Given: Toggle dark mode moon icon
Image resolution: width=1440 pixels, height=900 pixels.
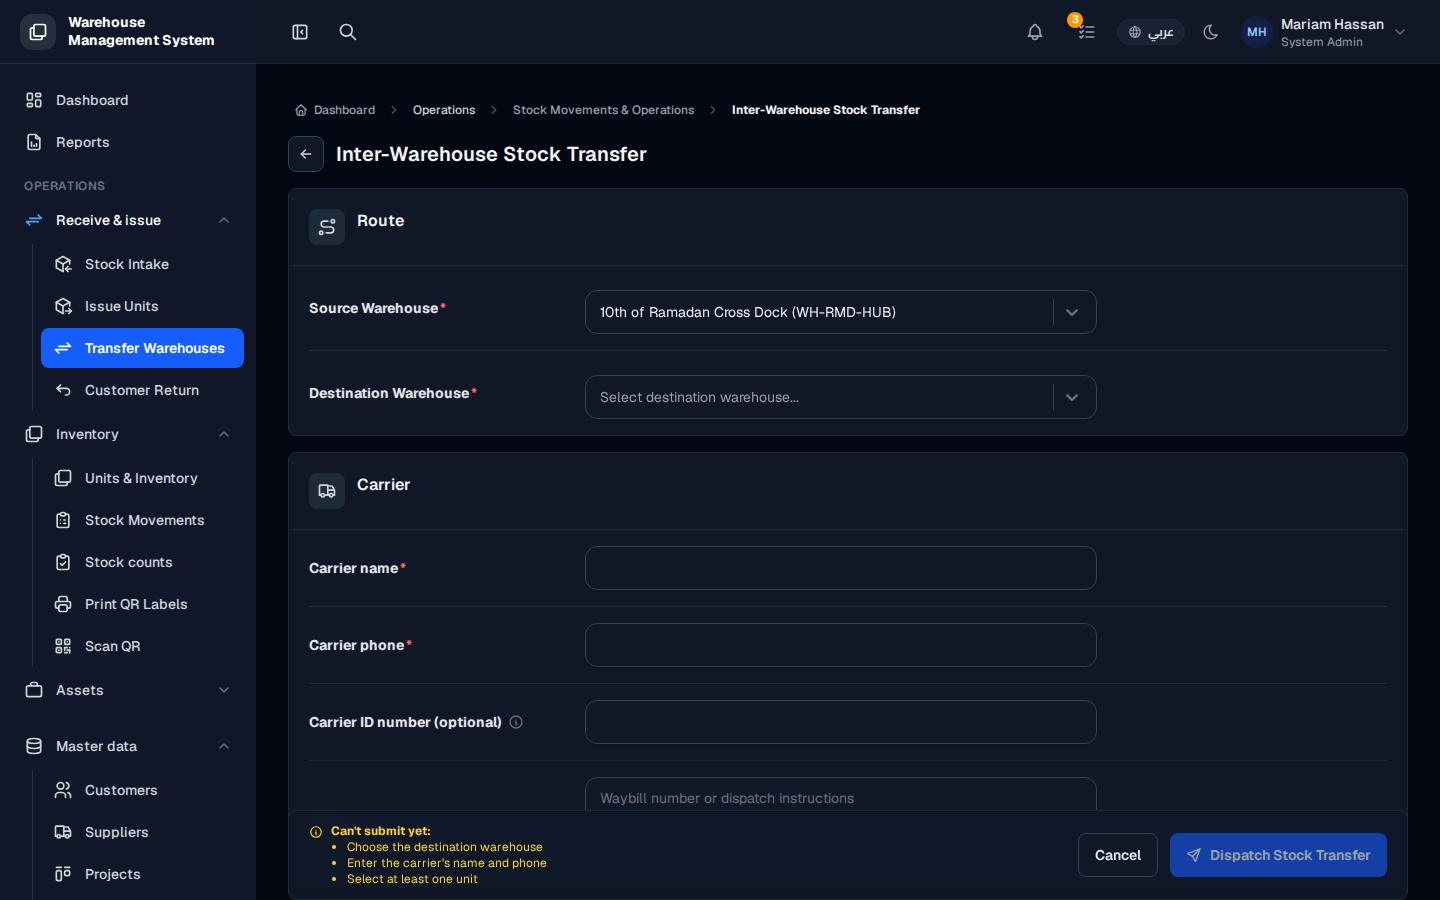Looking at the screenshot, I should click(x=1211, y=32).
